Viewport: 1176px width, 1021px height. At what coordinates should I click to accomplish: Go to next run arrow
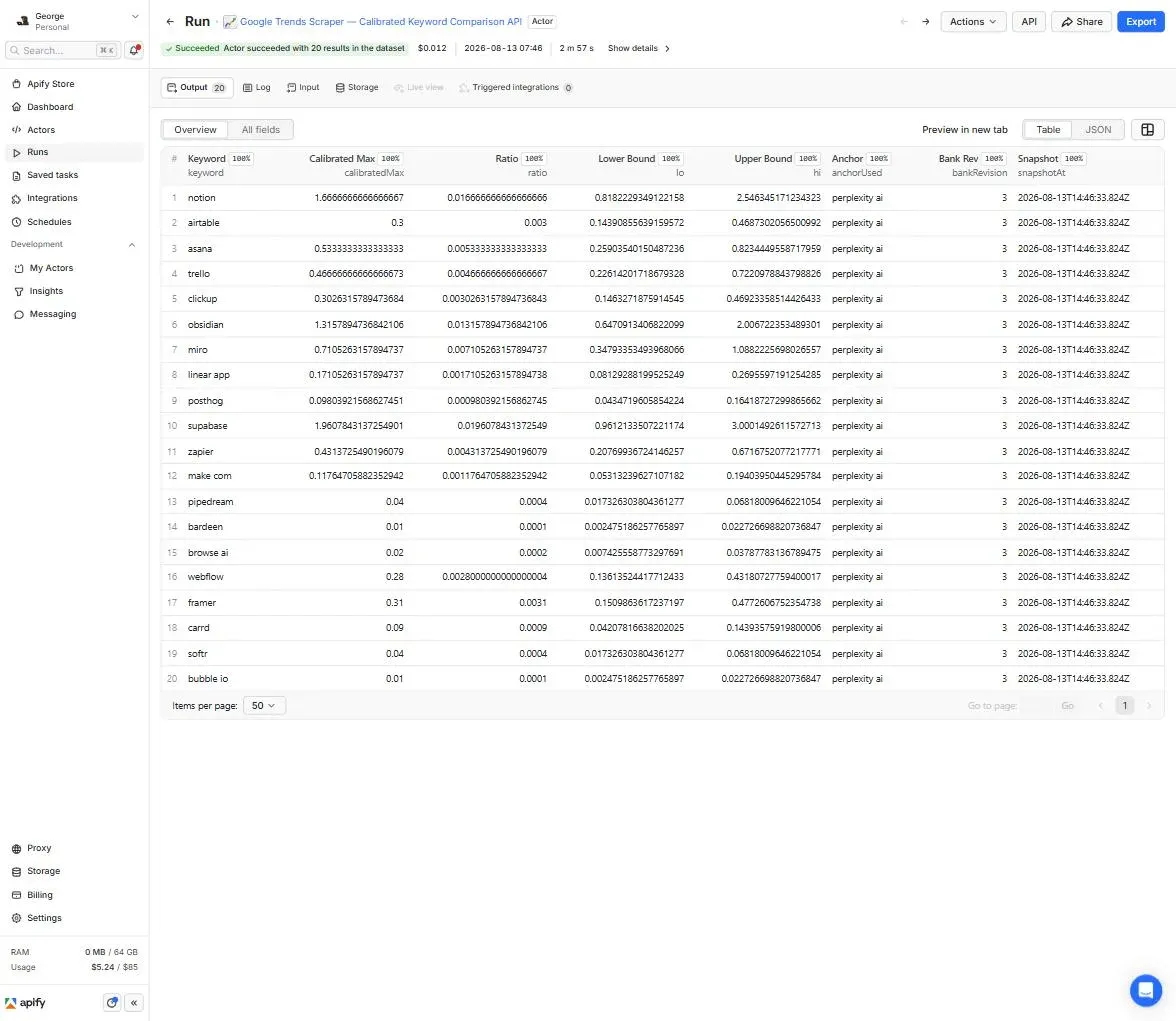point(926,22)
